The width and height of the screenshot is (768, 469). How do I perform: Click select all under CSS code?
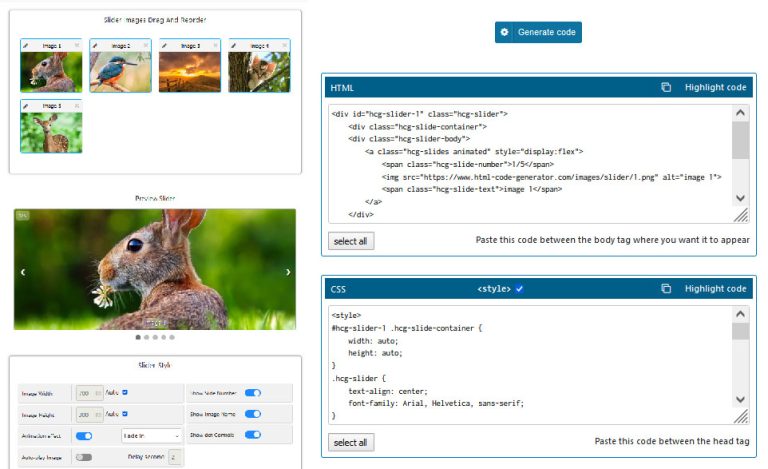[x=351, y=442]
